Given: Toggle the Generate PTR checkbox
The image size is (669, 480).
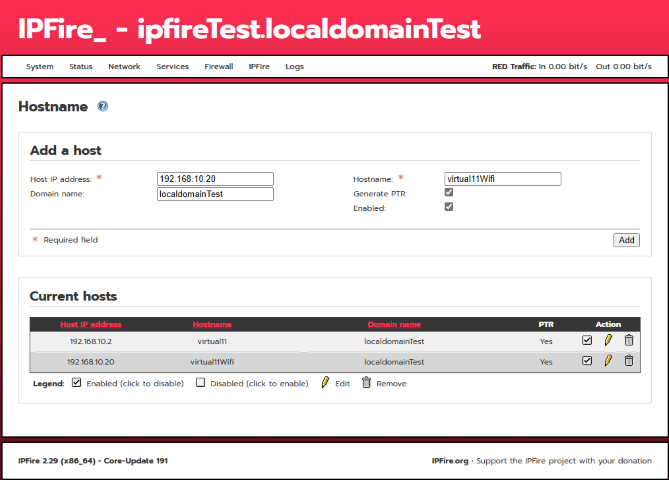Looking at the screenshot, I should [x=449, y=192].
